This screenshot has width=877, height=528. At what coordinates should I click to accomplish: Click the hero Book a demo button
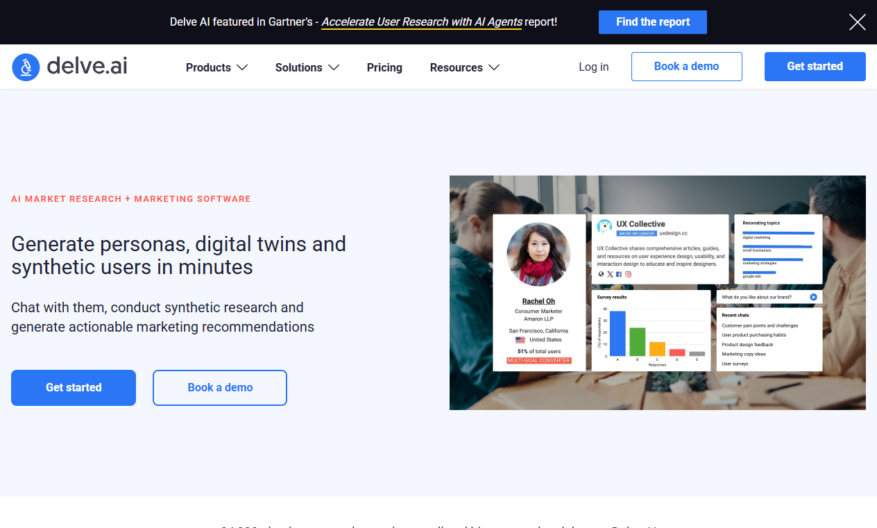pos(220,387)
